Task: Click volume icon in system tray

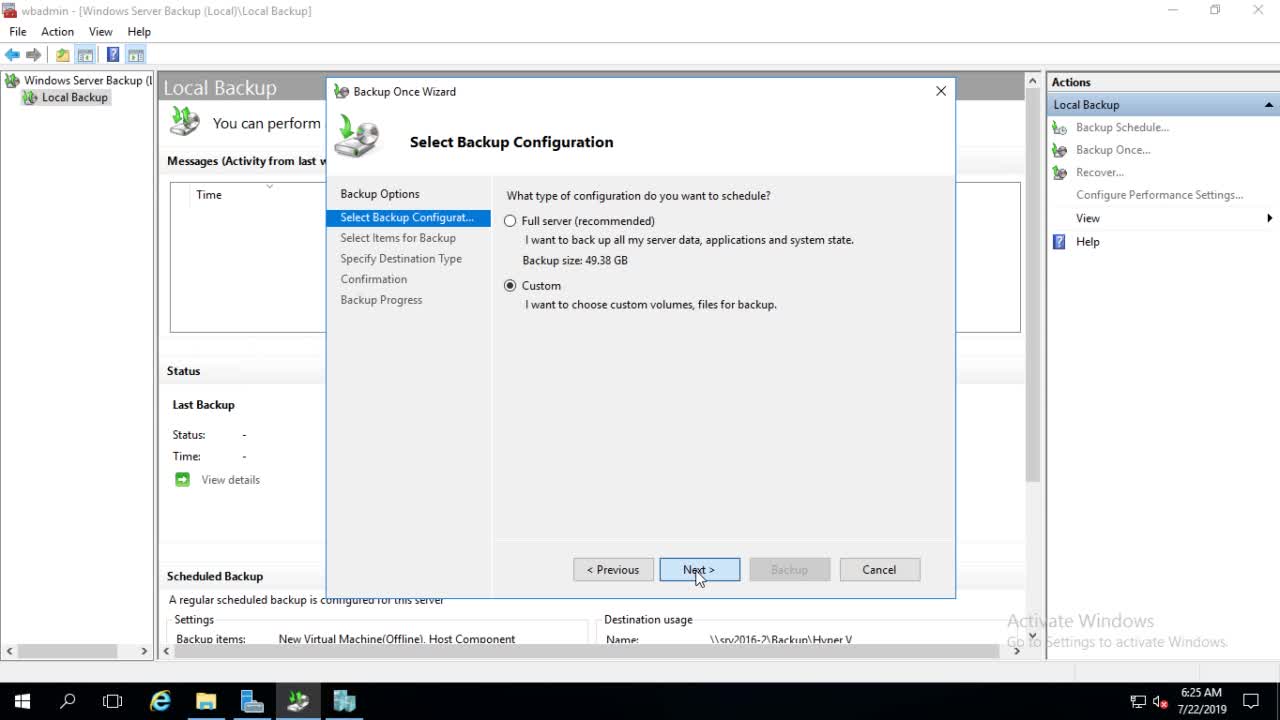Action: coord(1160,702)
